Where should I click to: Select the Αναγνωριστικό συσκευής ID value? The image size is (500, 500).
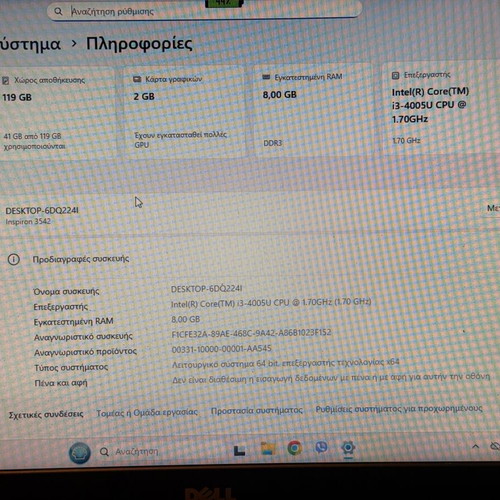[251, 333]
